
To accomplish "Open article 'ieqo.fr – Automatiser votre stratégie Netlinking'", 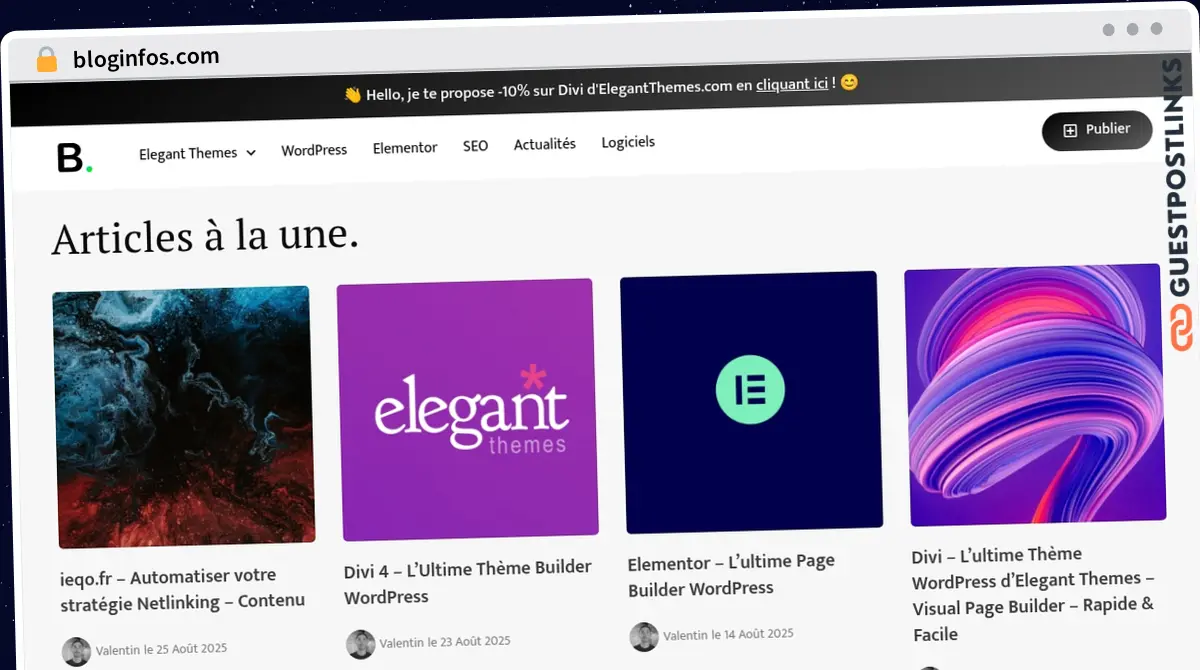I will coord(183,589).
